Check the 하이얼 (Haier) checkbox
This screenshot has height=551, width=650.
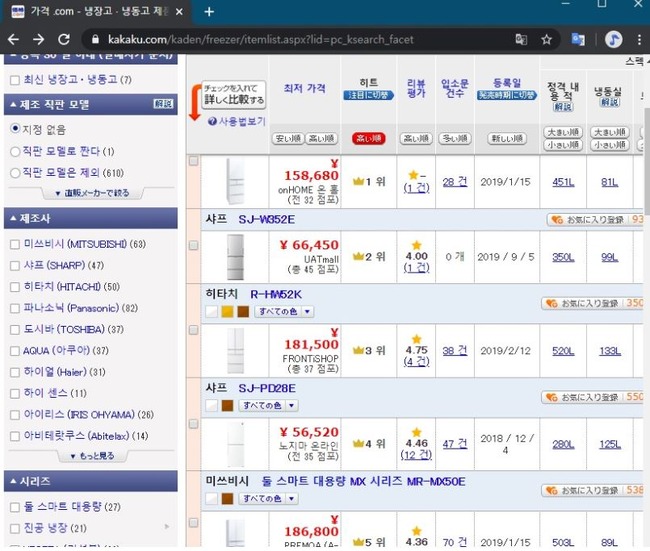[15, 372]
